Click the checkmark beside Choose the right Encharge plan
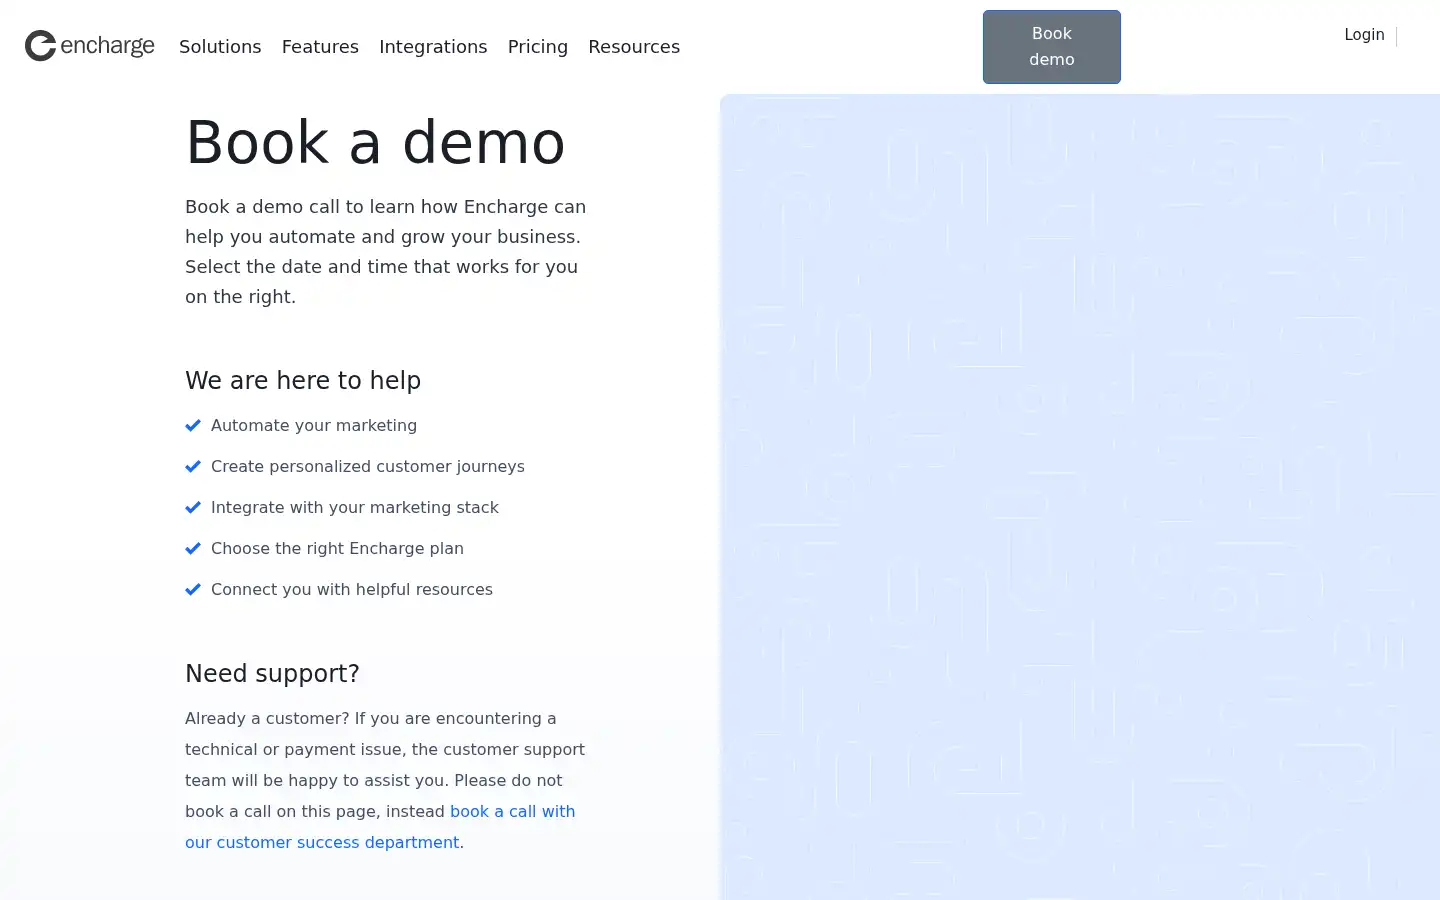Image resolution: width=1440 pixels, height=900 pixels. 193,549
